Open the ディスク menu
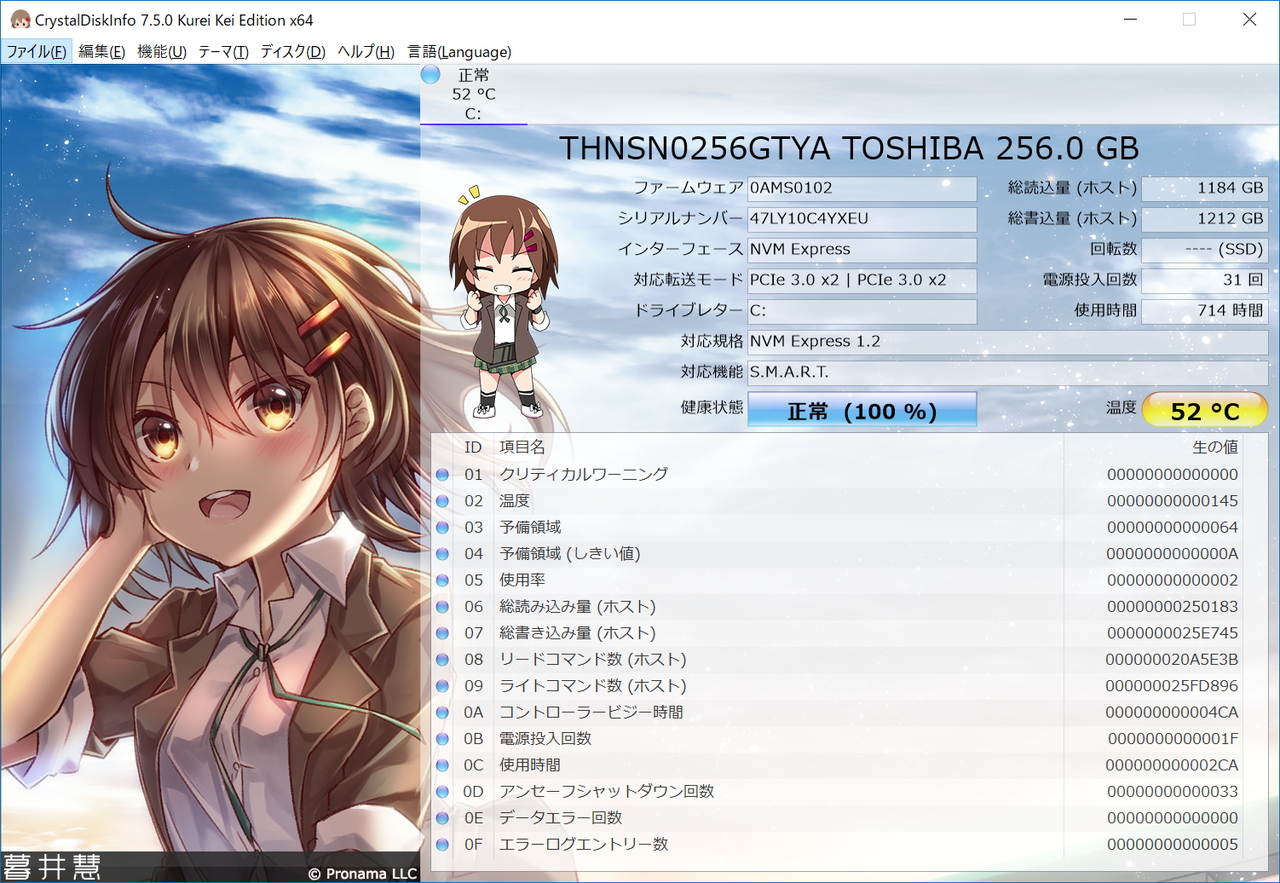This screenshot has width=1280, height=883. click(x=291, y=51)
